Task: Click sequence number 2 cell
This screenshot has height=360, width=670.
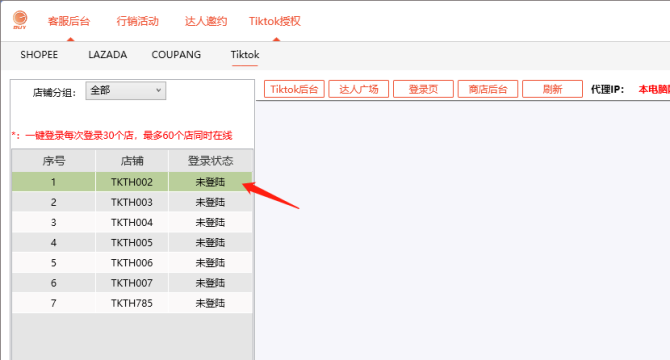Action: tap(53, 202)
